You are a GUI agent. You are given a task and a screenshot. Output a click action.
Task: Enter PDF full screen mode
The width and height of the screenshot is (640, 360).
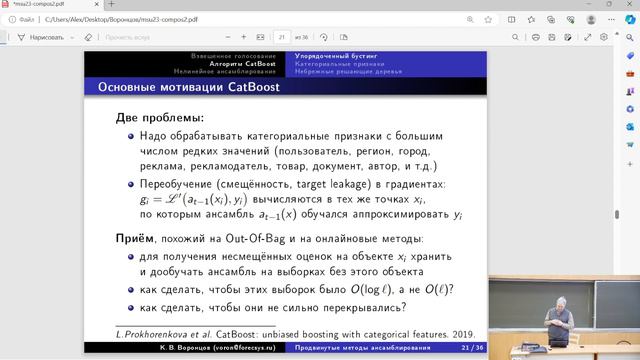(x=588, y=37)
